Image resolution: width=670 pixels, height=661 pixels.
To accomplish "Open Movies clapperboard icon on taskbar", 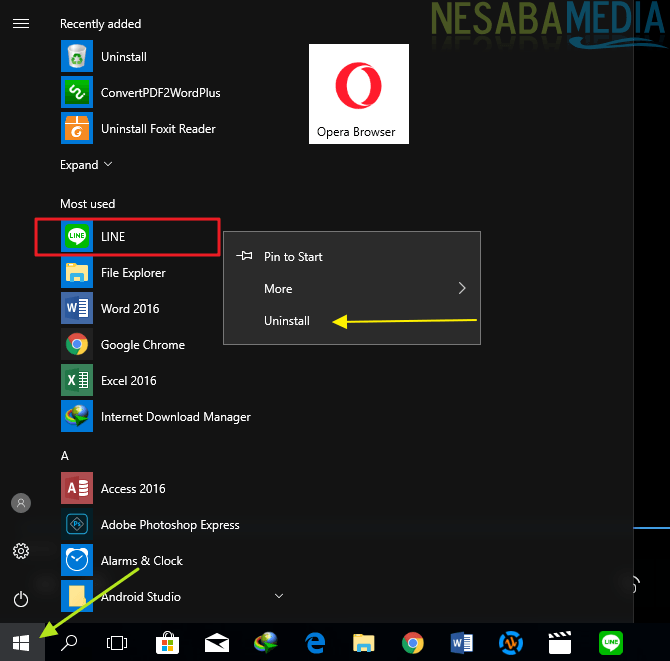I will 560,643.
